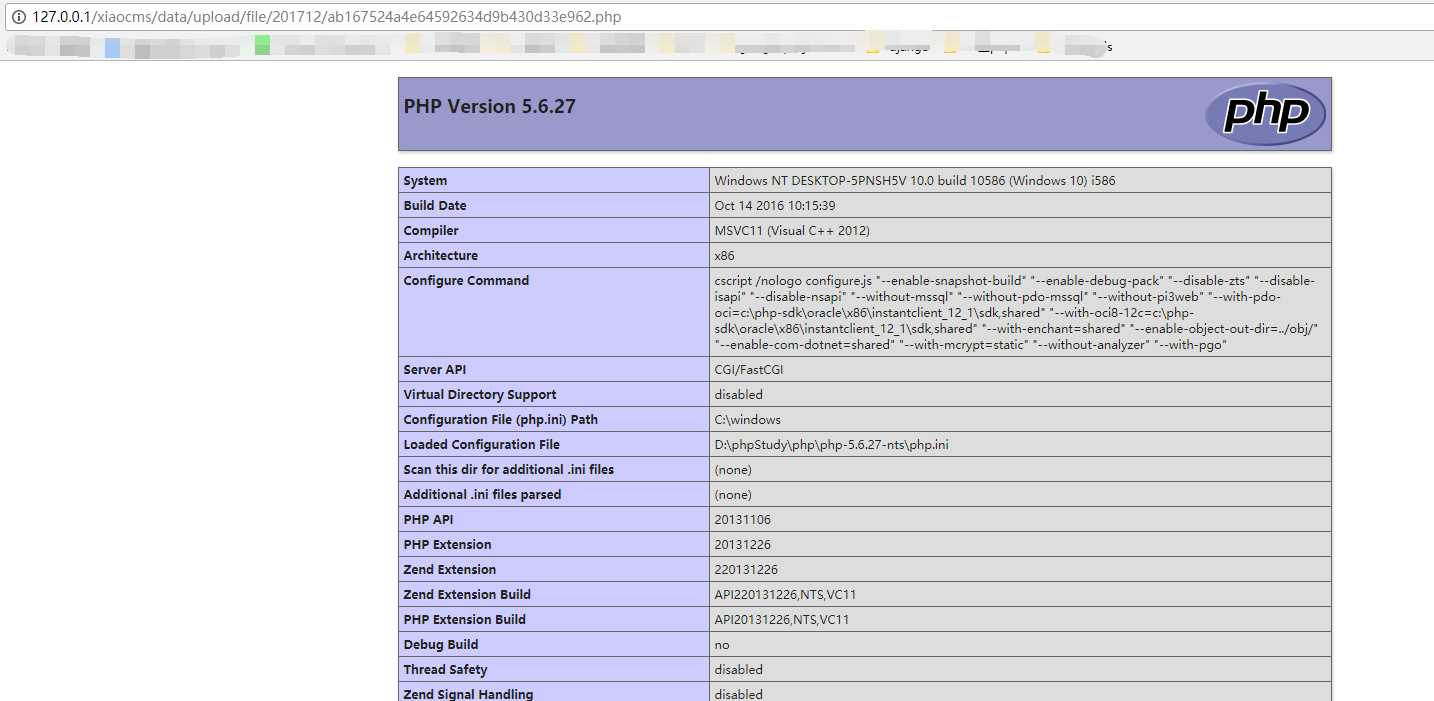
Task: Select the "Loaded Configuration File" label
Action: (481, 445)
